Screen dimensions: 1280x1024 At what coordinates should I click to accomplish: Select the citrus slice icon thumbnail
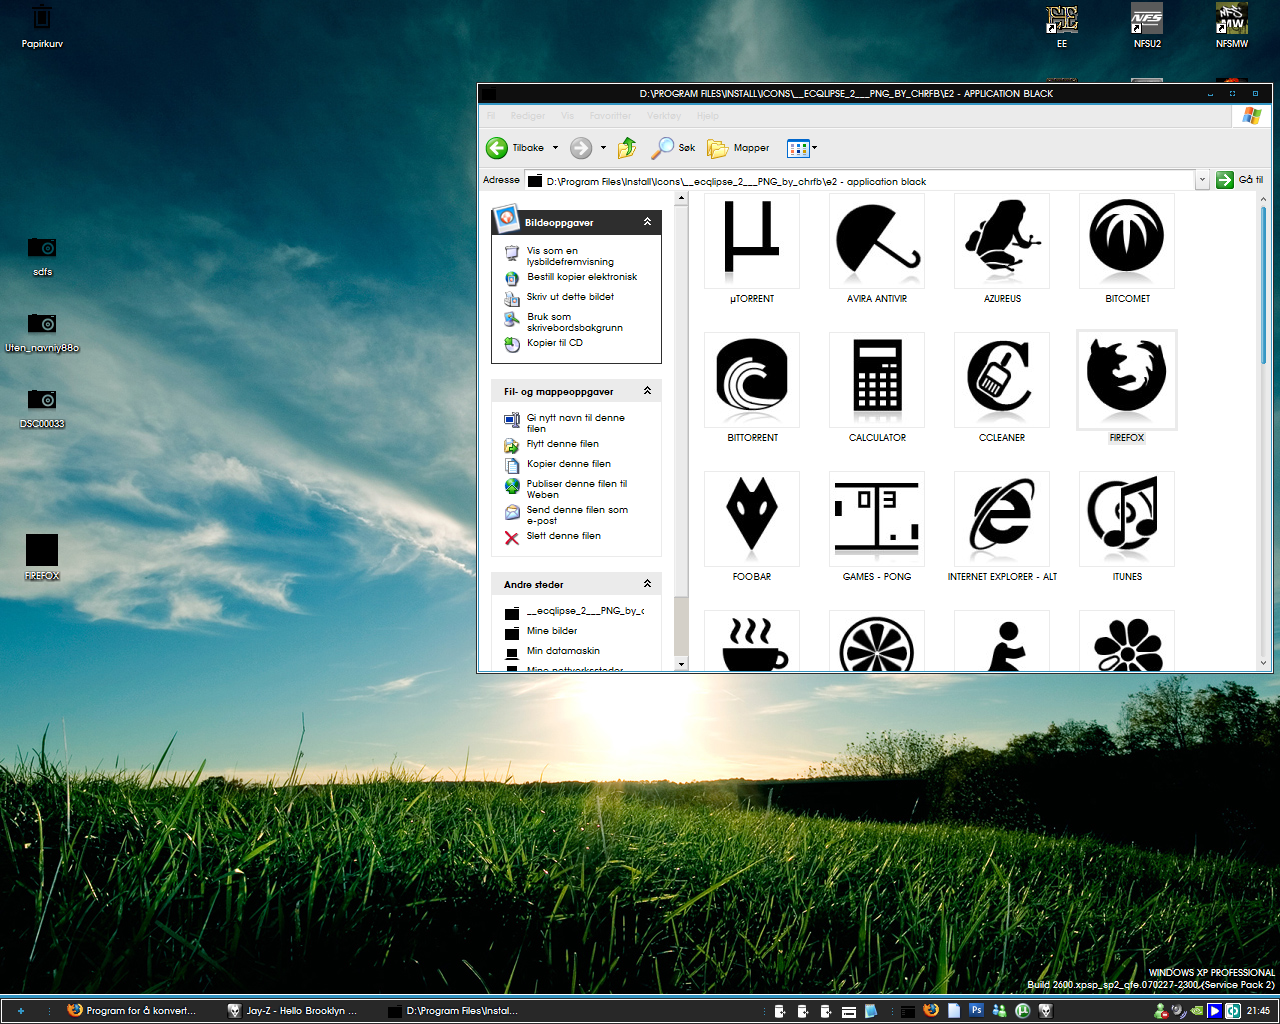[x=877, y=641]
